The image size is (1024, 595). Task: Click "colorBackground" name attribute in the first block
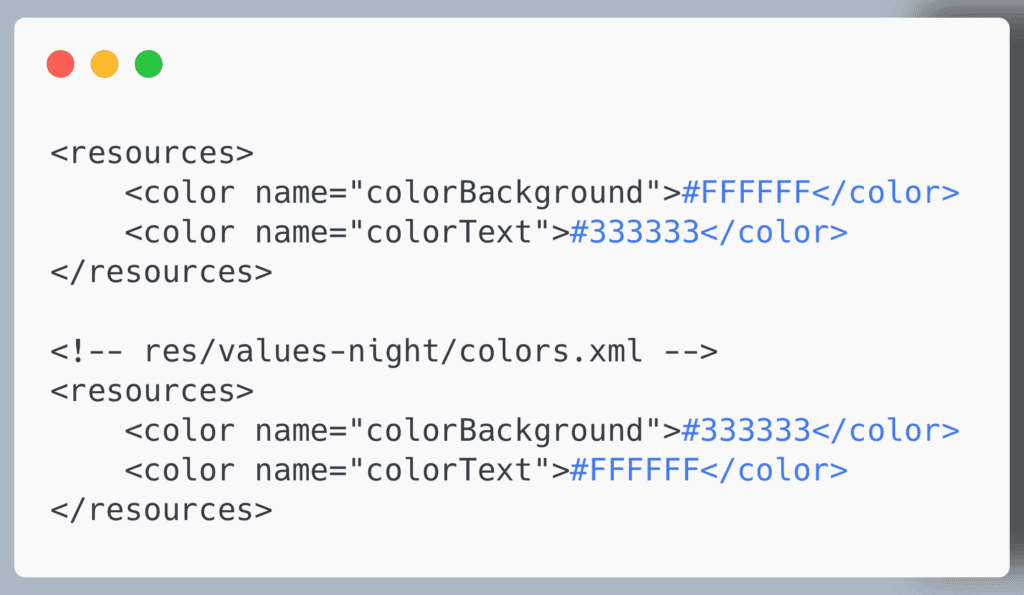tap(505, 193)
